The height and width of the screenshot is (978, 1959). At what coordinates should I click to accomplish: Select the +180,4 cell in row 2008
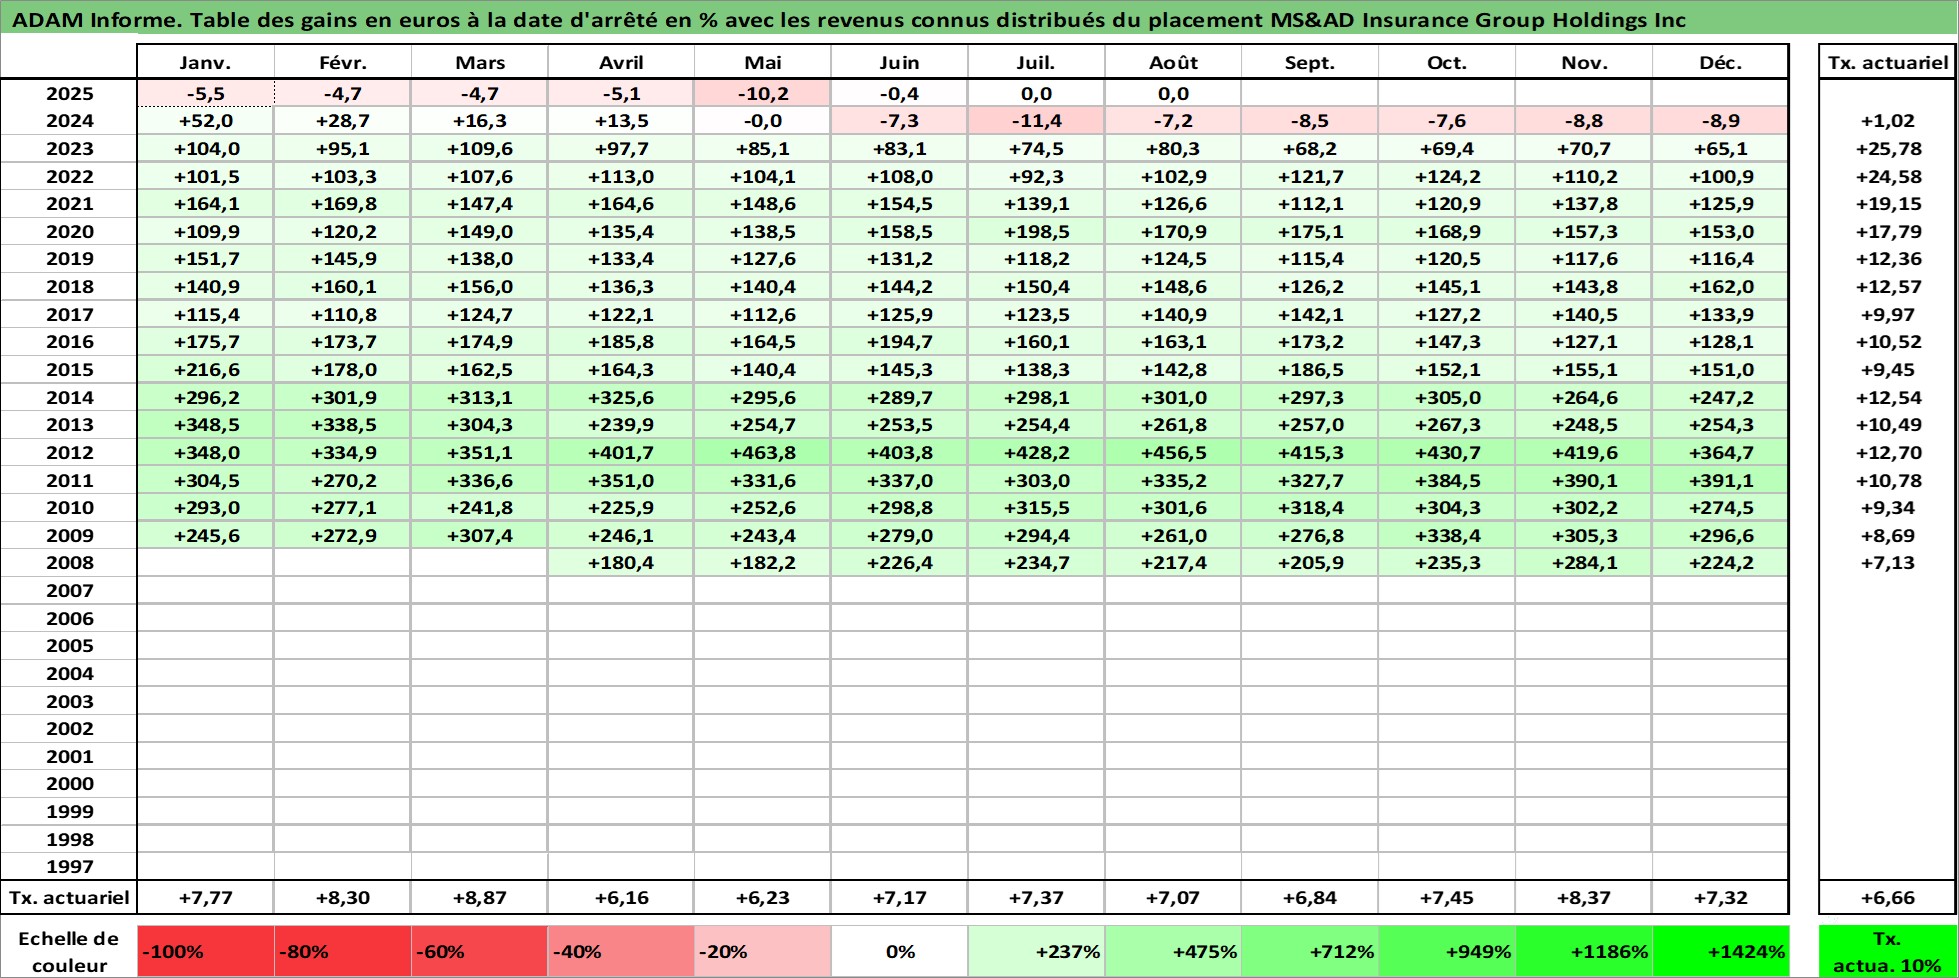tap(621, 563)
